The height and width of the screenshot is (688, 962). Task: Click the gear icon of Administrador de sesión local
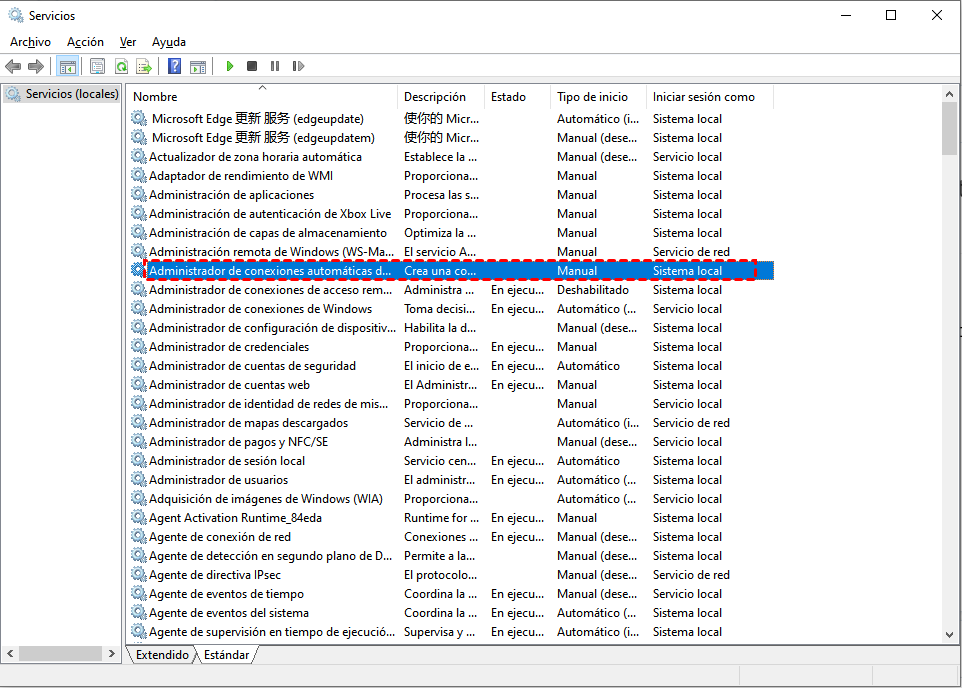[x=139, y=460]
